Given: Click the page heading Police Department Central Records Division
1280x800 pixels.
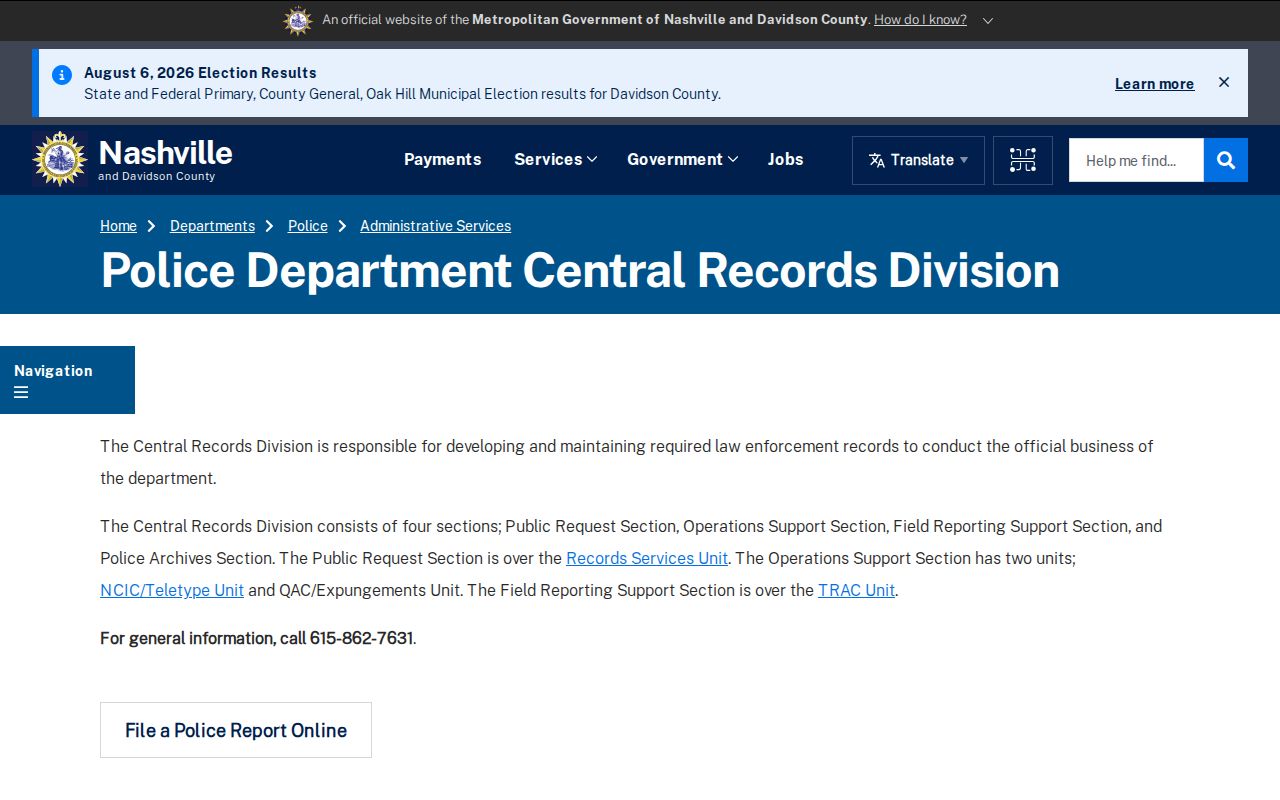Looking at the screenshot, I should 580,270.
